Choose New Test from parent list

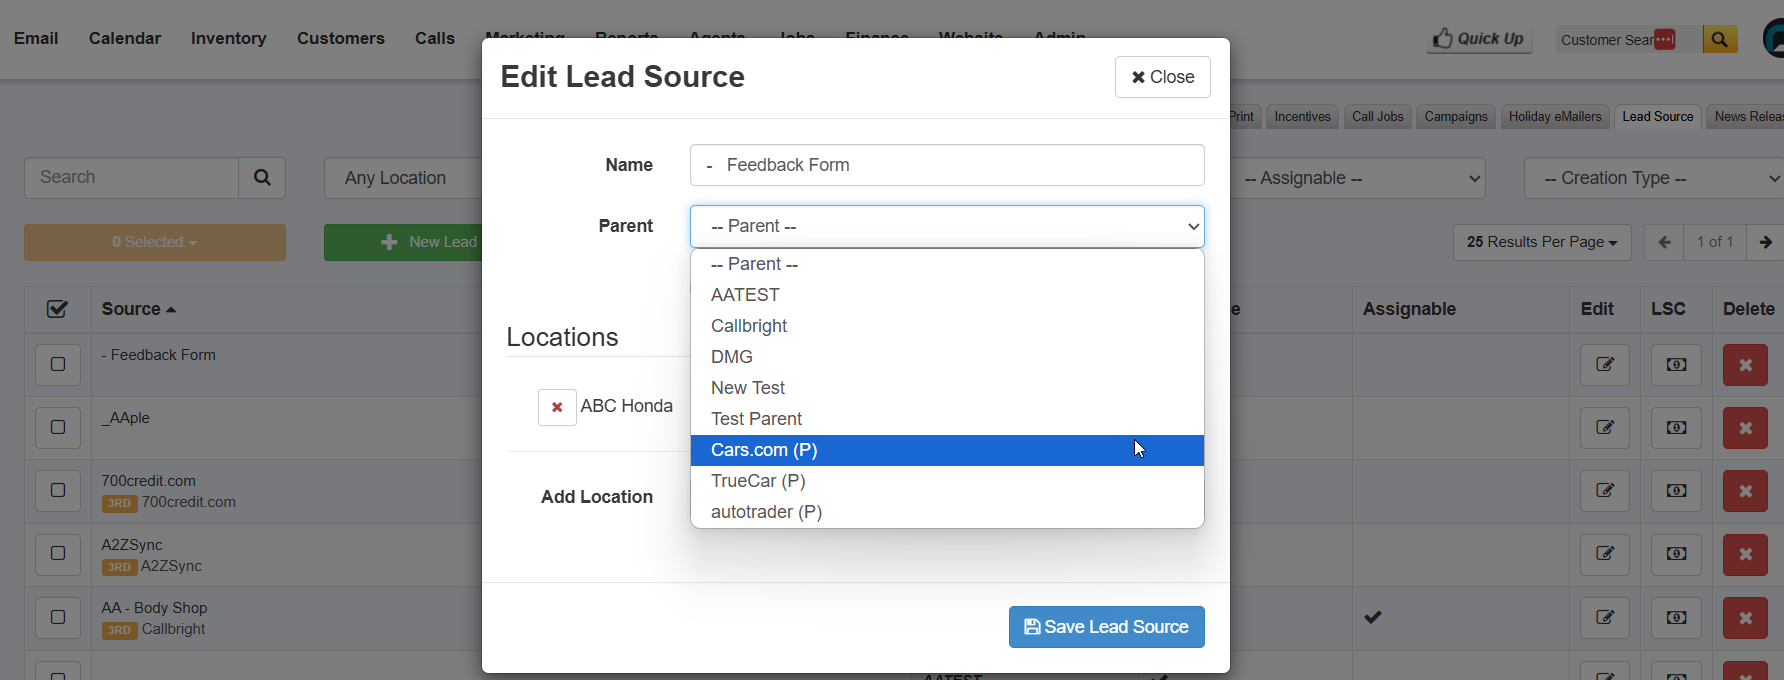947,388
